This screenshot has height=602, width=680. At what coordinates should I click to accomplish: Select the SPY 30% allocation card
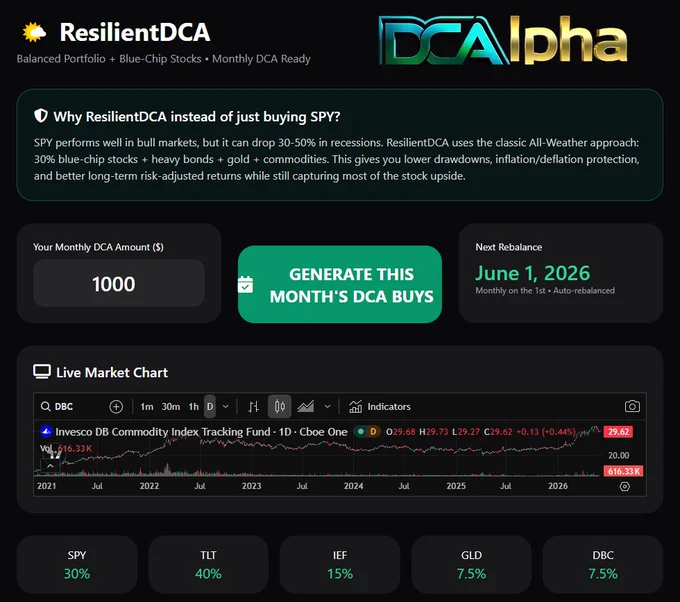(x=77, y=565)
